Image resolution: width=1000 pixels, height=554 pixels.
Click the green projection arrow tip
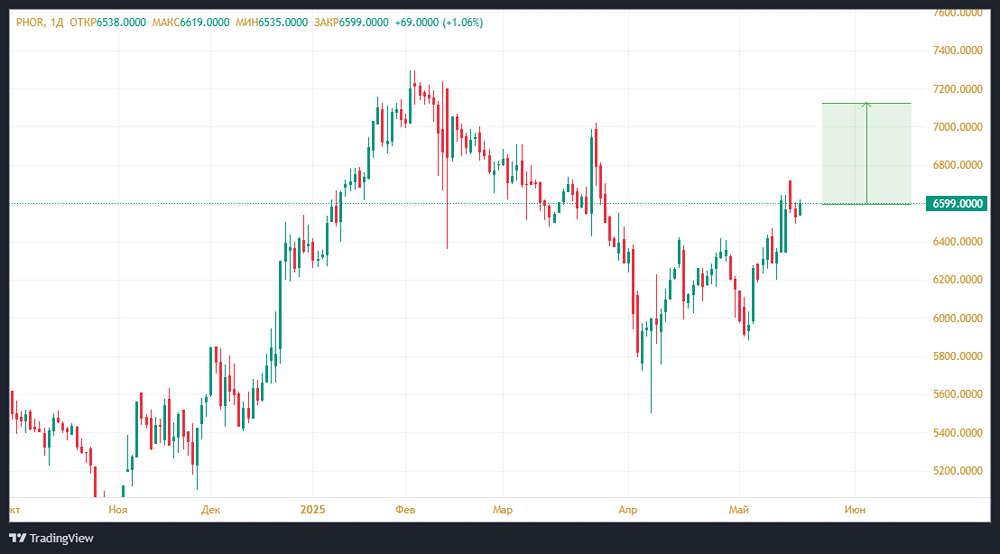click(x=867, y=105)
